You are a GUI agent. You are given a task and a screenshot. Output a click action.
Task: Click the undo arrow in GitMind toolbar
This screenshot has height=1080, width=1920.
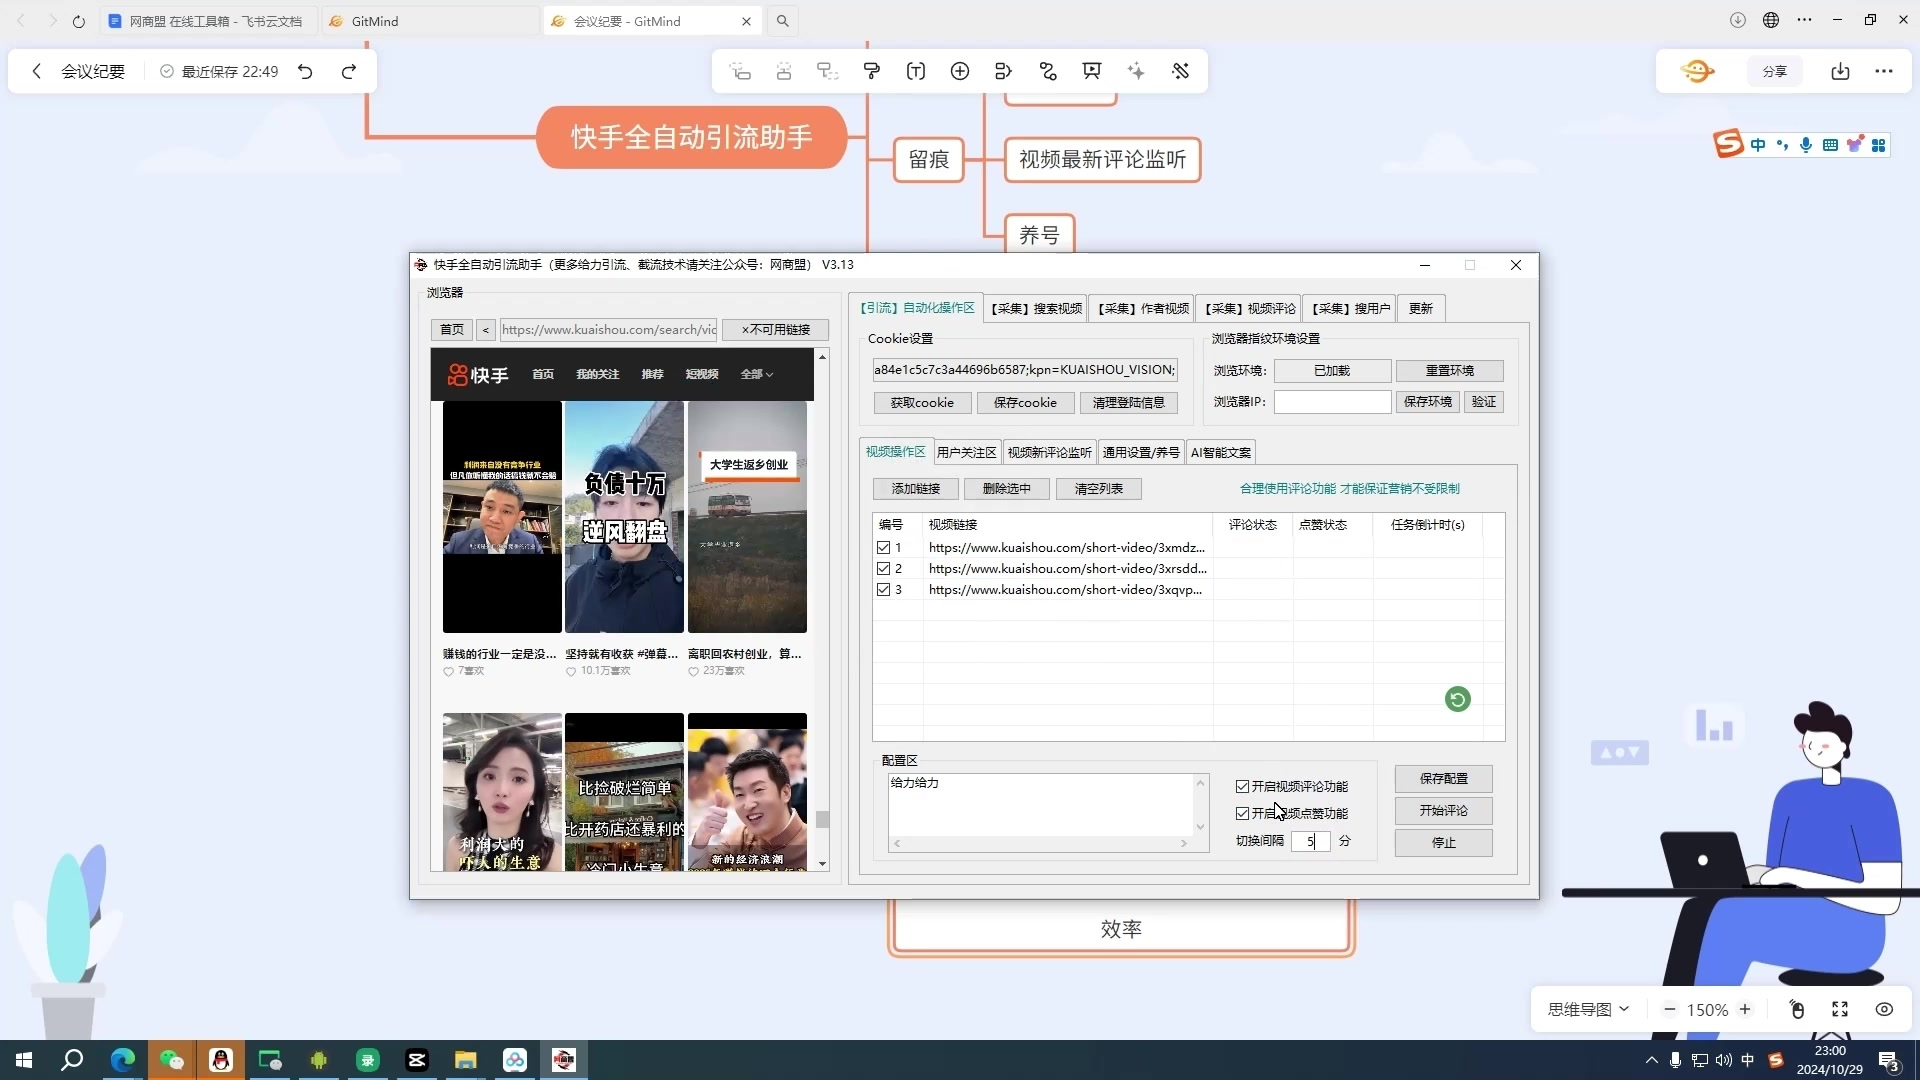[305, 71]
